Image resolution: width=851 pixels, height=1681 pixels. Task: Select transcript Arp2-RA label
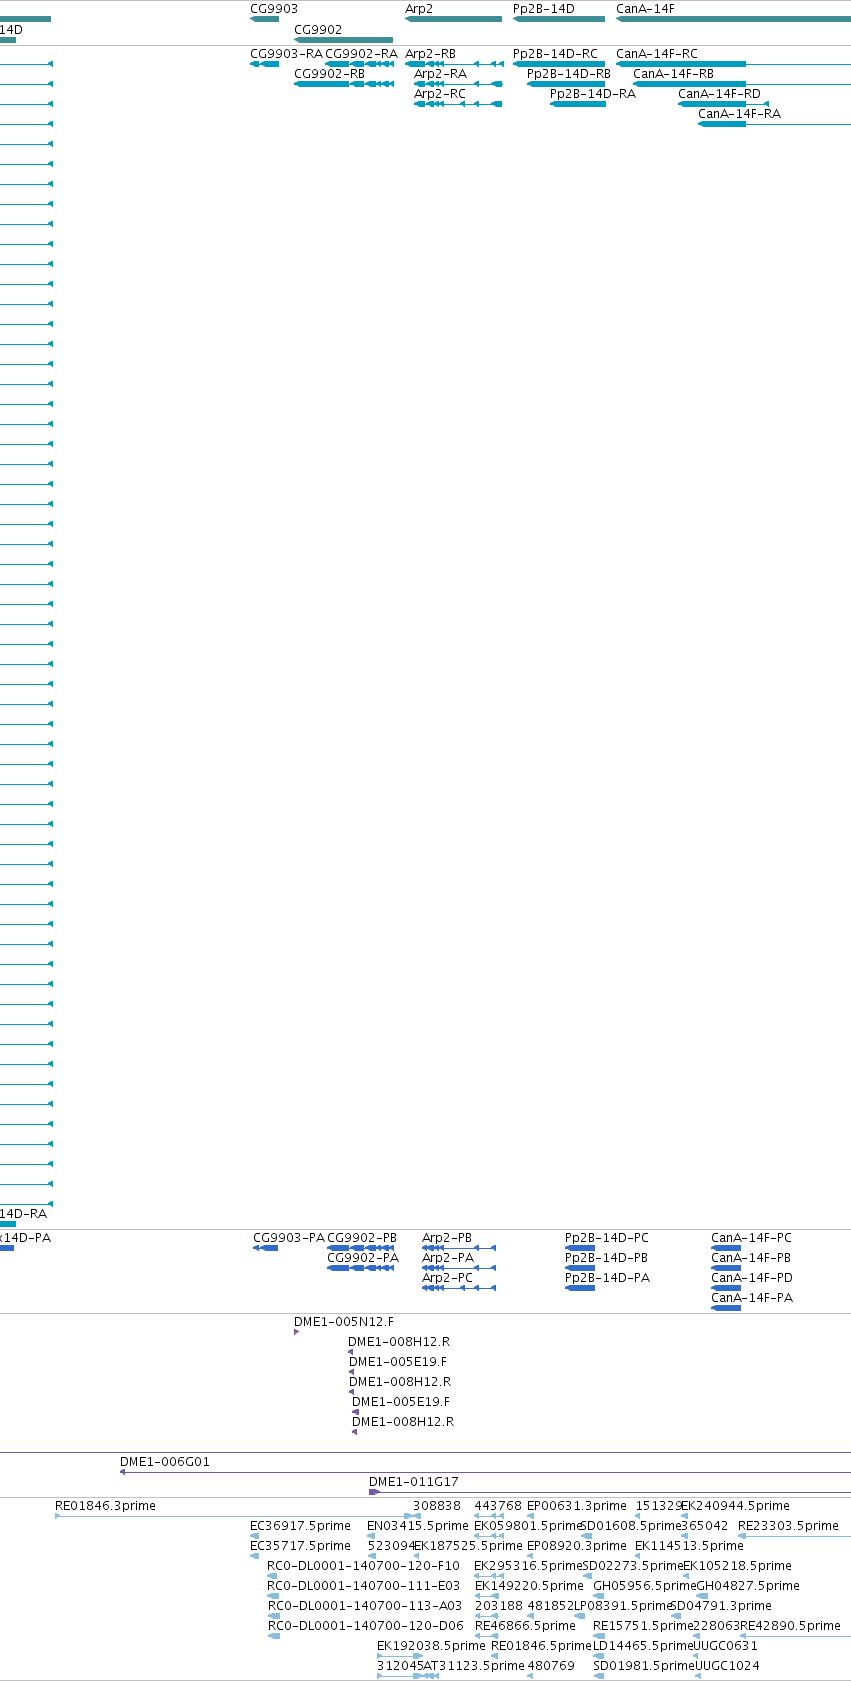[440, 74]
